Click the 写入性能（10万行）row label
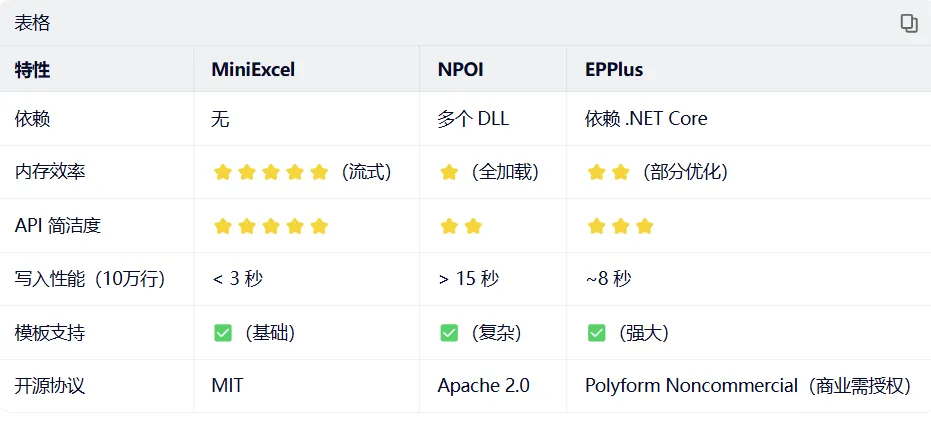 pyautogui.click(x=90, y=279)
